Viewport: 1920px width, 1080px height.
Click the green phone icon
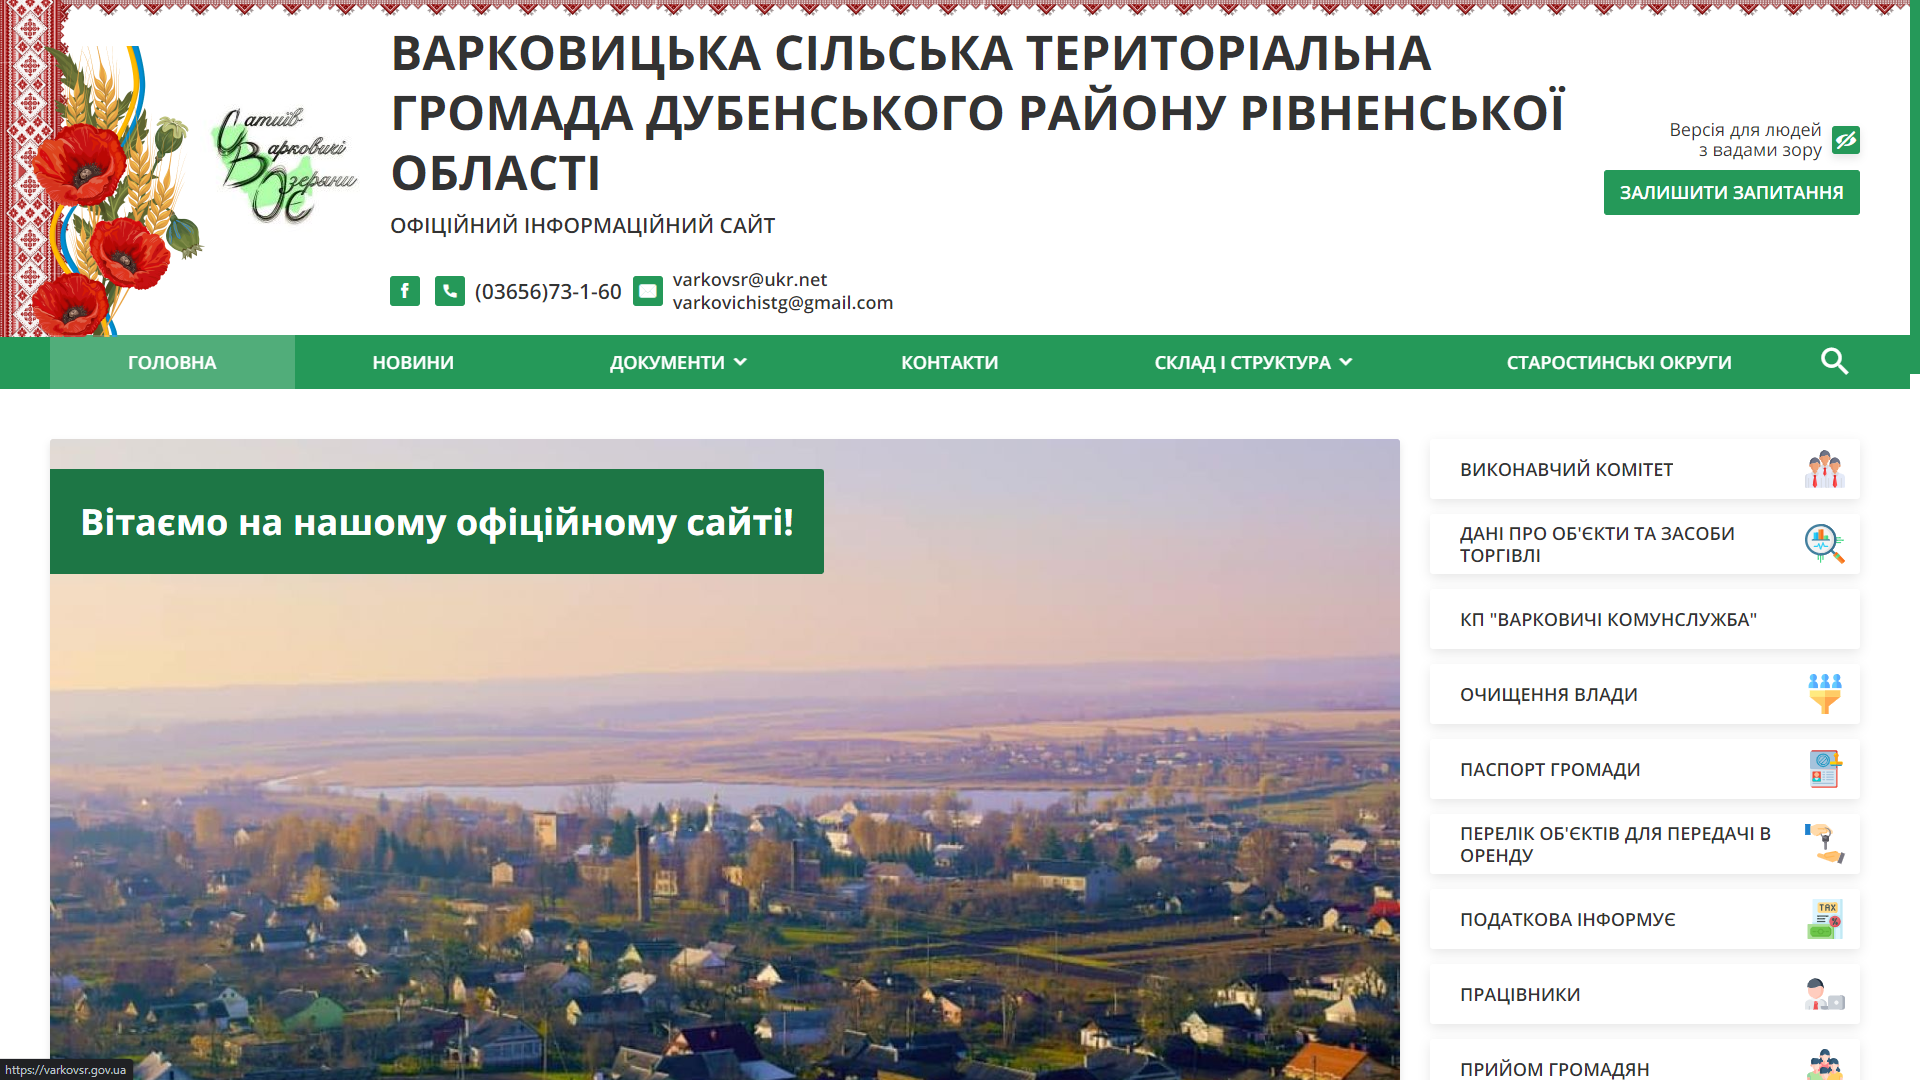tap(449, 291)
